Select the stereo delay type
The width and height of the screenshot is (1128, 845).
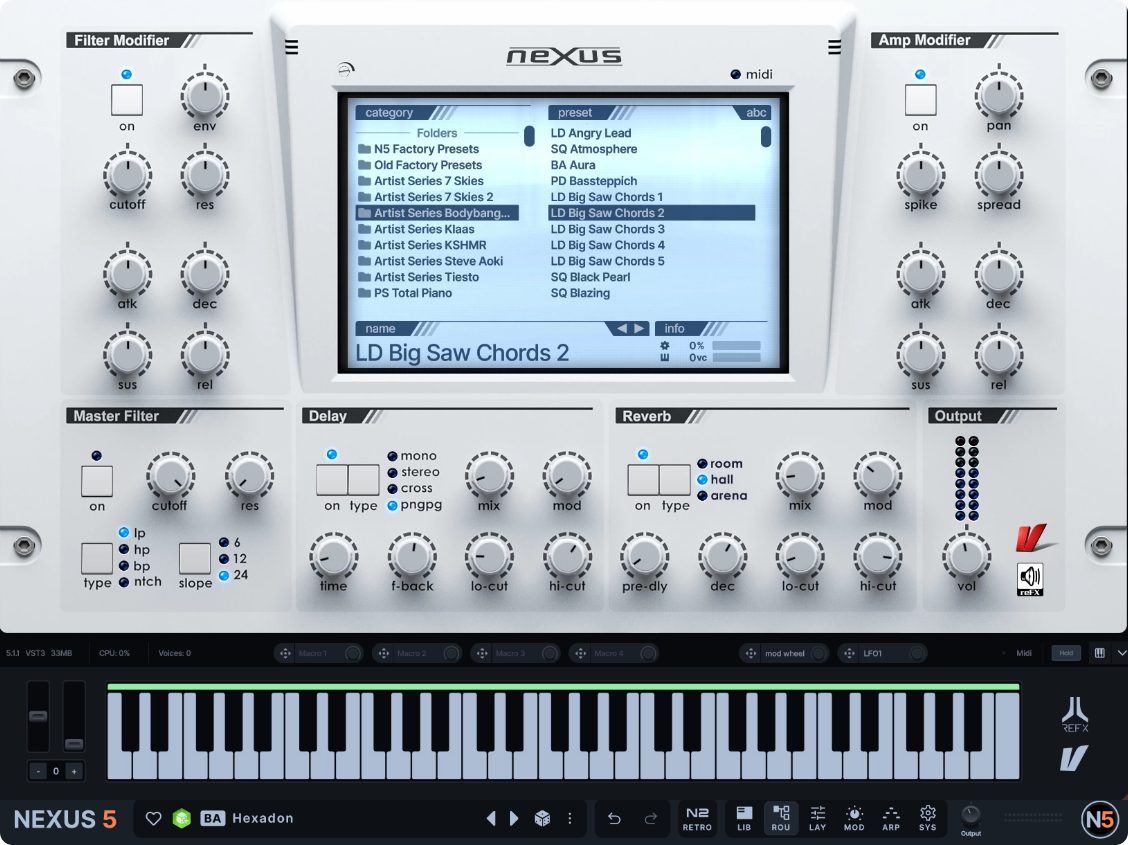[414, 472]
